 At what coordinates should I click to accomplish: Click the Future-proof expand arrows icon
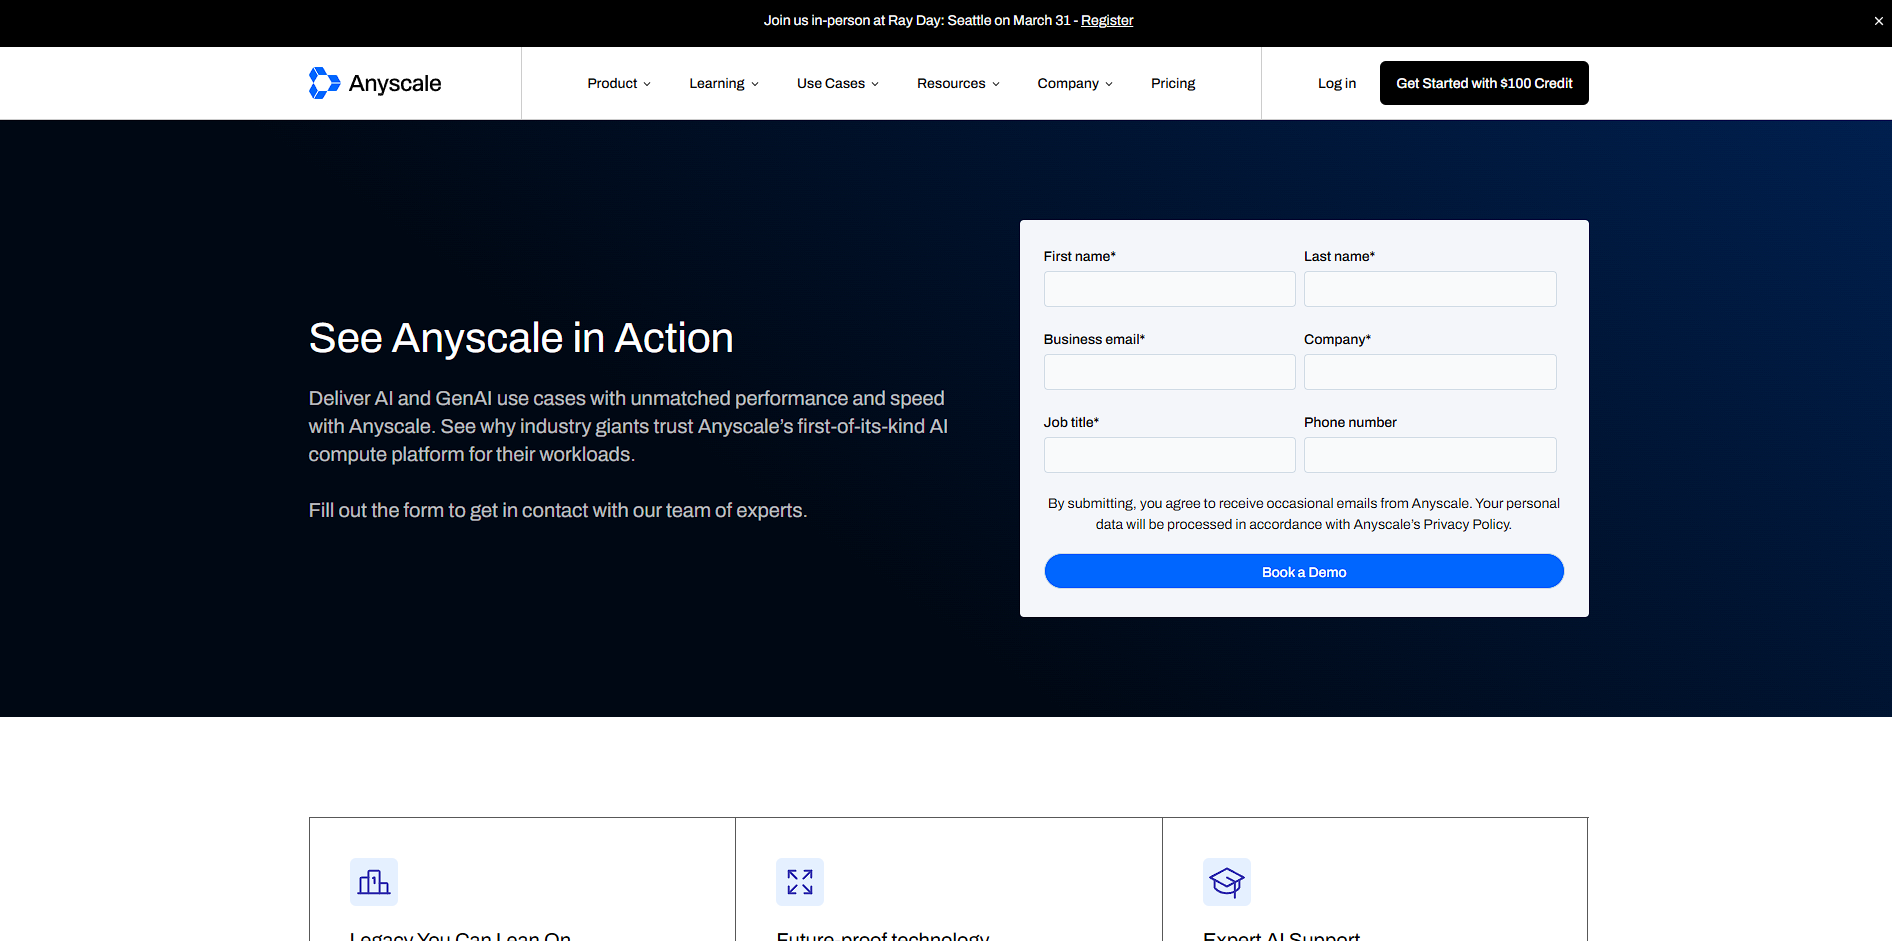[x=800, y=882]
